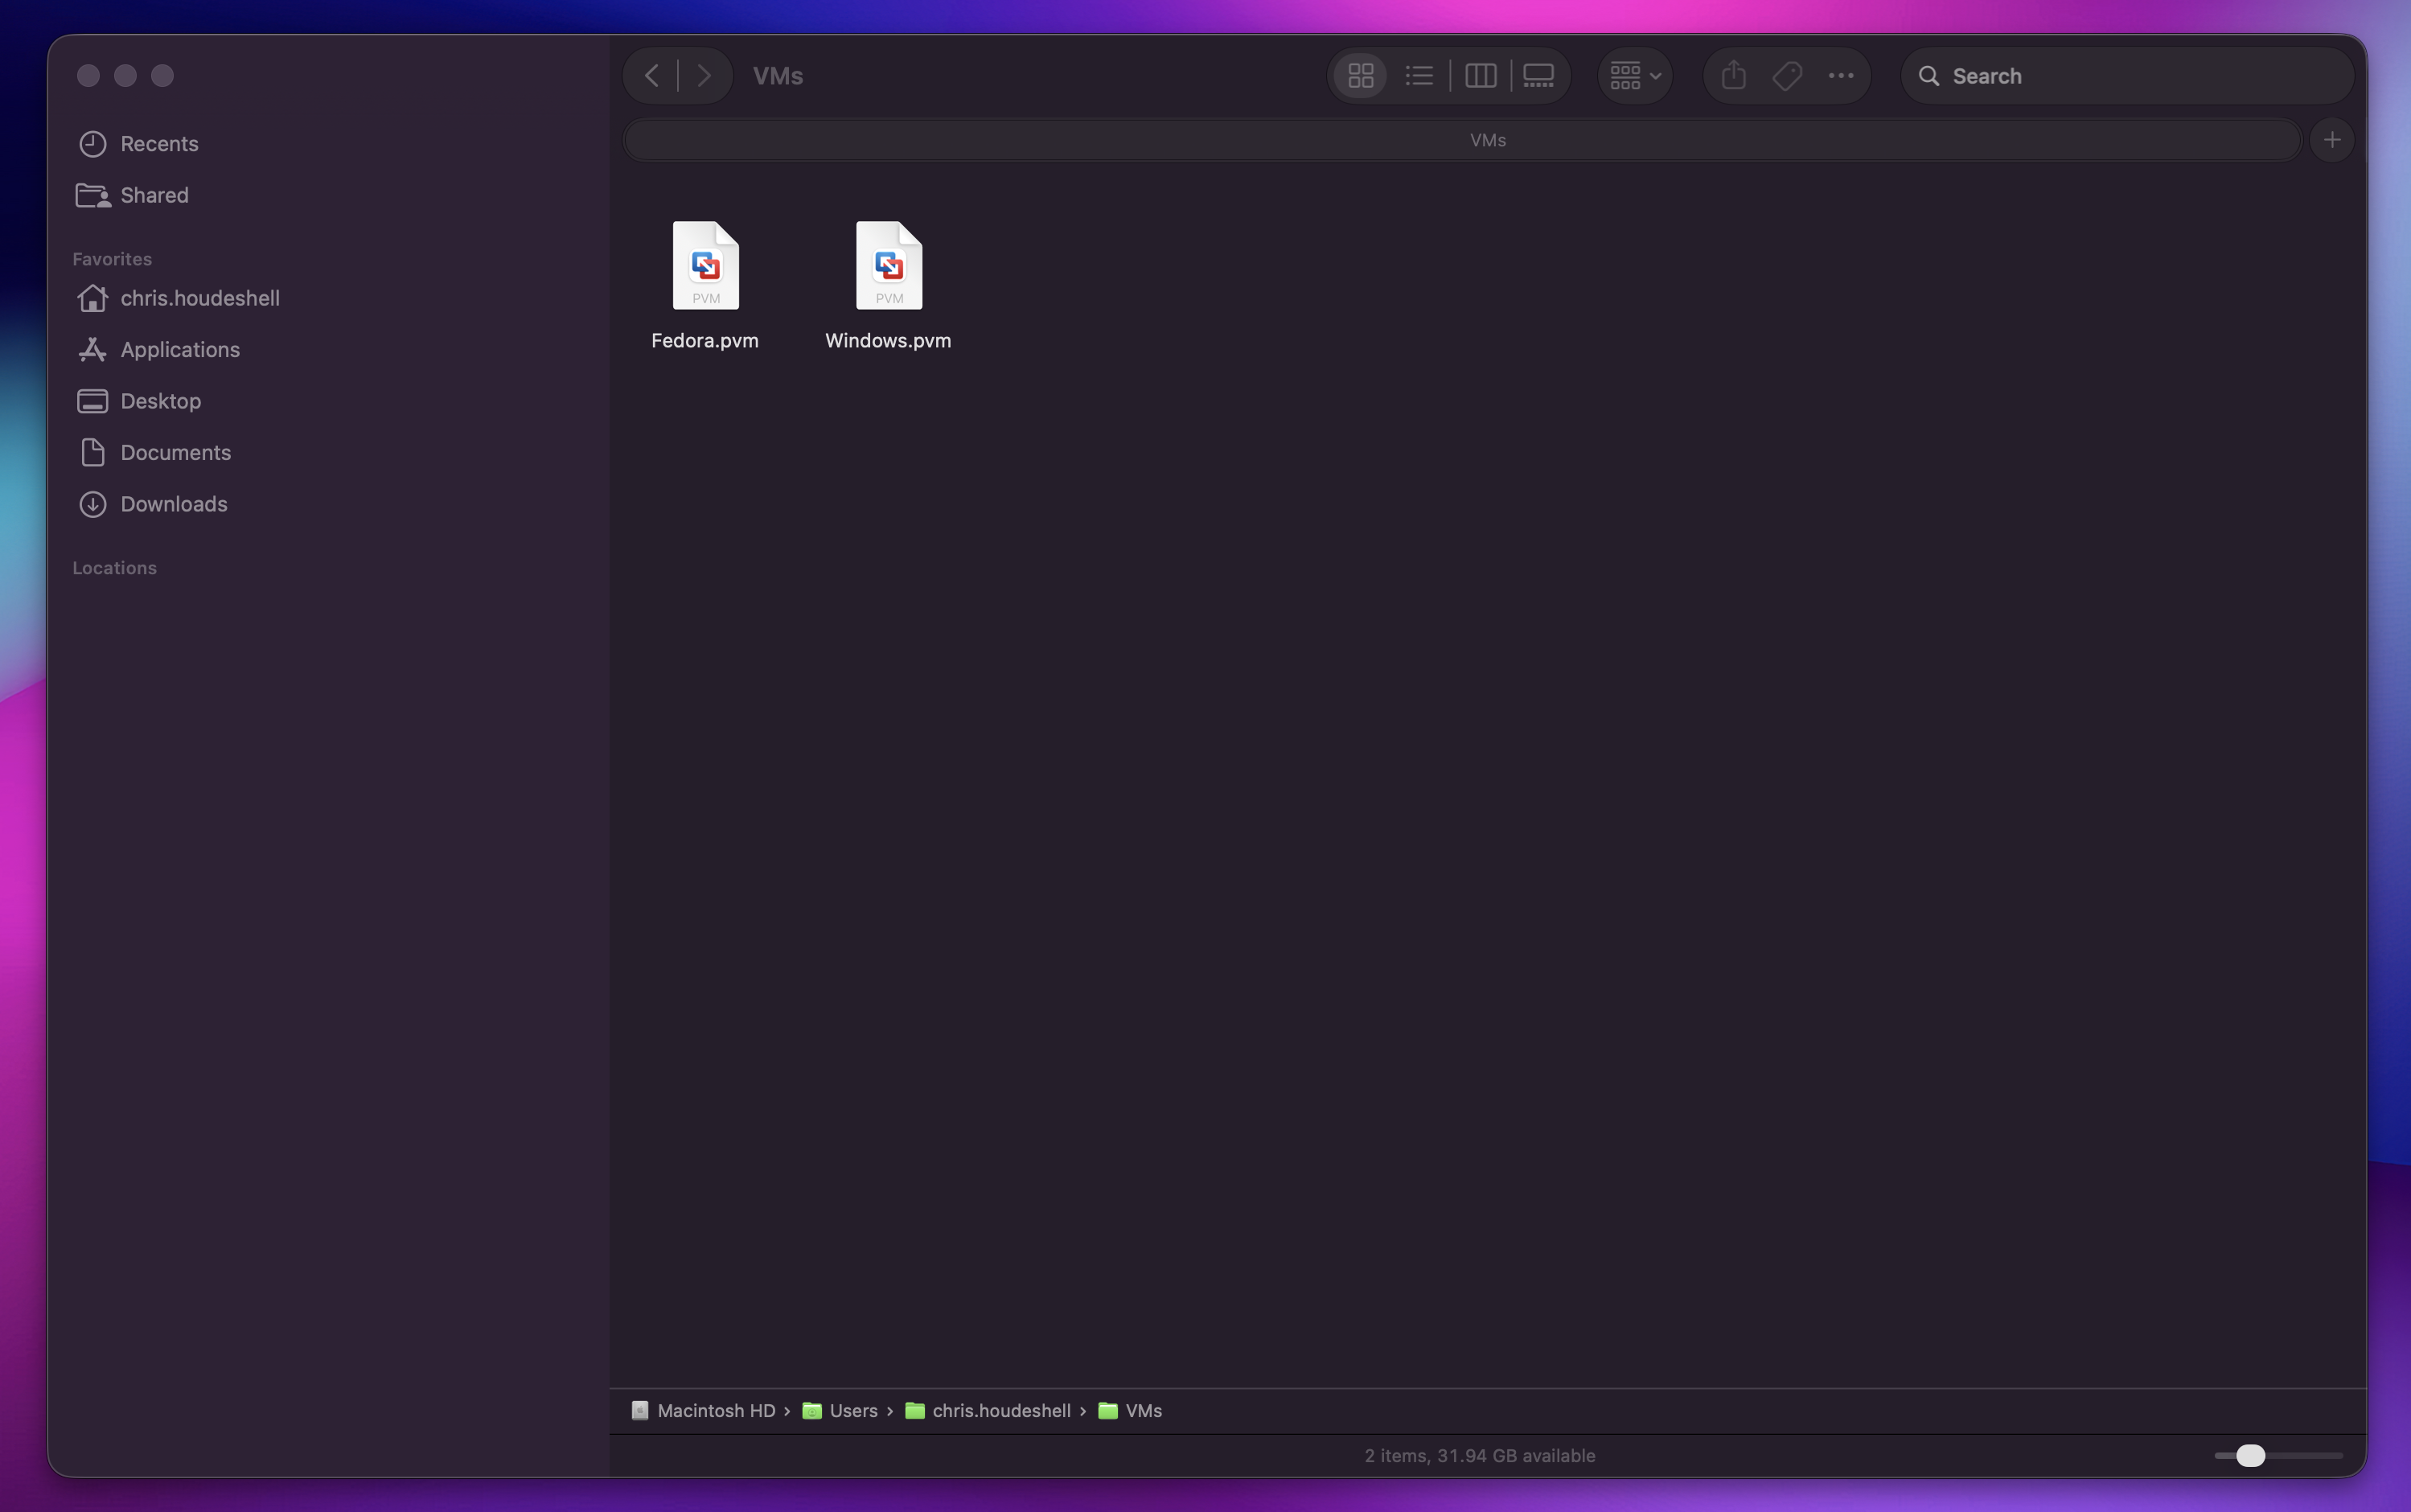Click the tag icon in toolbar
This screenshot has height=1512, width=2411.
pyautogui.click(x=1787, y=76)
